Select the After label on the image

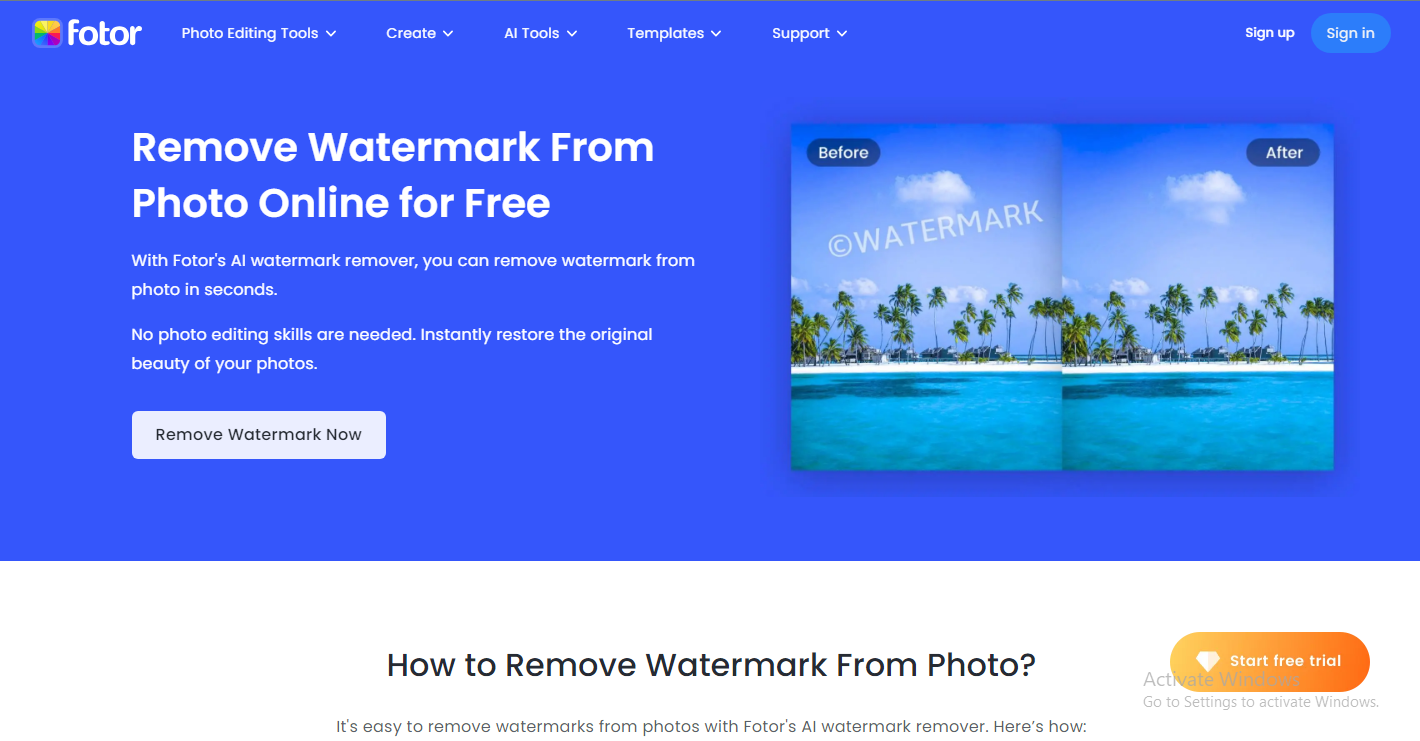[1284, 153]
